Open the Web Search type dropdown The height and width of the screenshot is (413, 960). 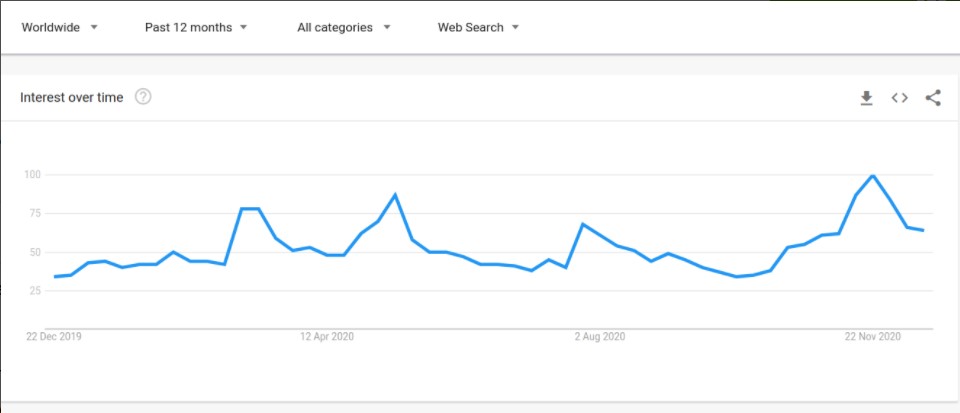[478, 27]
